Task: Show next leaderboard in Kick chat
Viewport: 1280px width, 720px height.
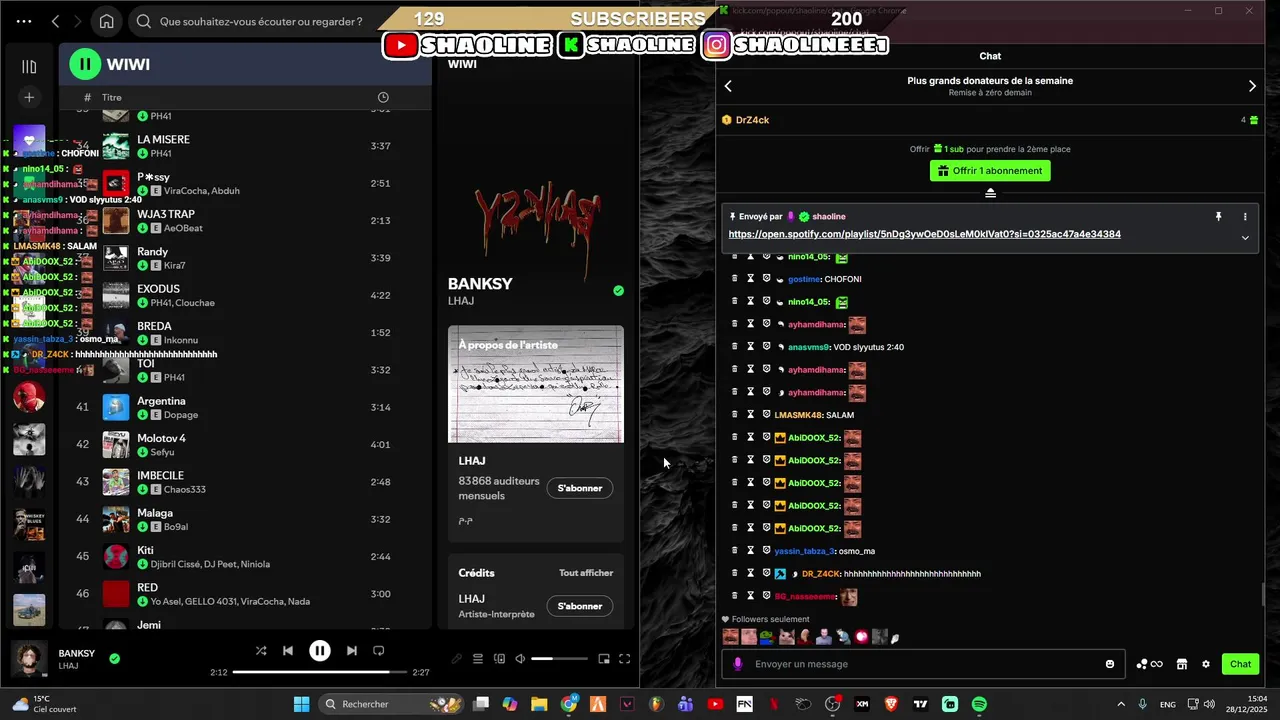Action: click(x=1252, y=86)
